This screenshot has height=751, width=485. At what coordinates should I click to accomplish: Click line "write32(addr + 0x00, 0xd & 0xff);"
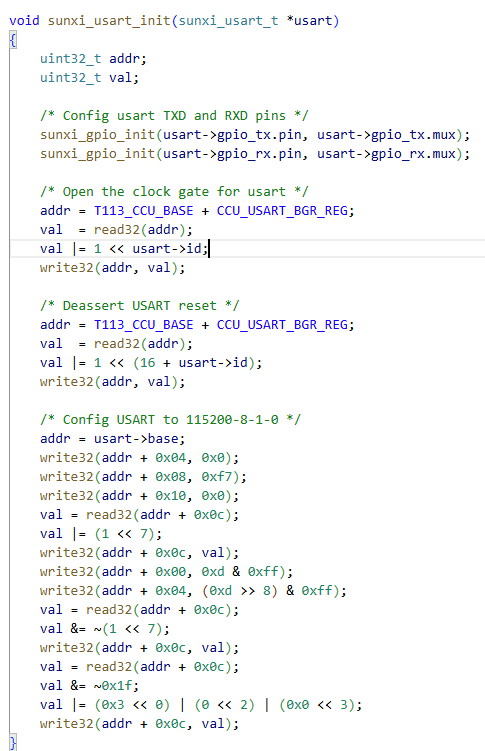click(x=166, y=571)
